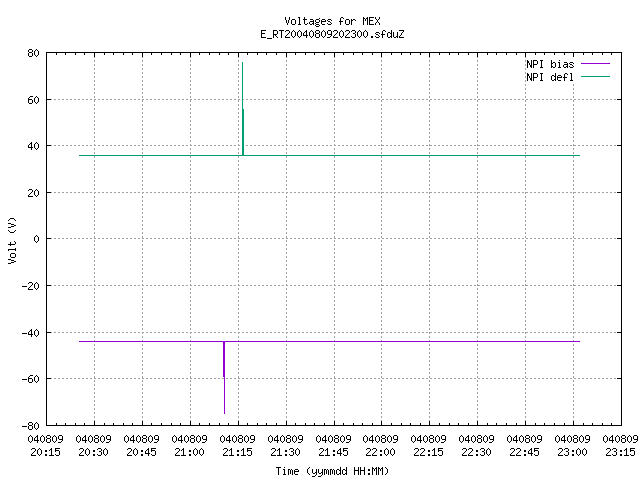Click the 'NPI bias' legend label
The height and width of the screenshot is (480, 640).
[550, 64]
